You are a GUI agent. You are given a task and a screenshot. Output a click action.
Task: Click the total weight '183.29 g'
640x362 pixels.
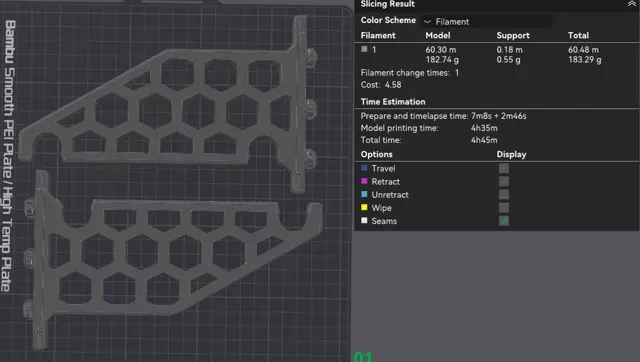584,60
